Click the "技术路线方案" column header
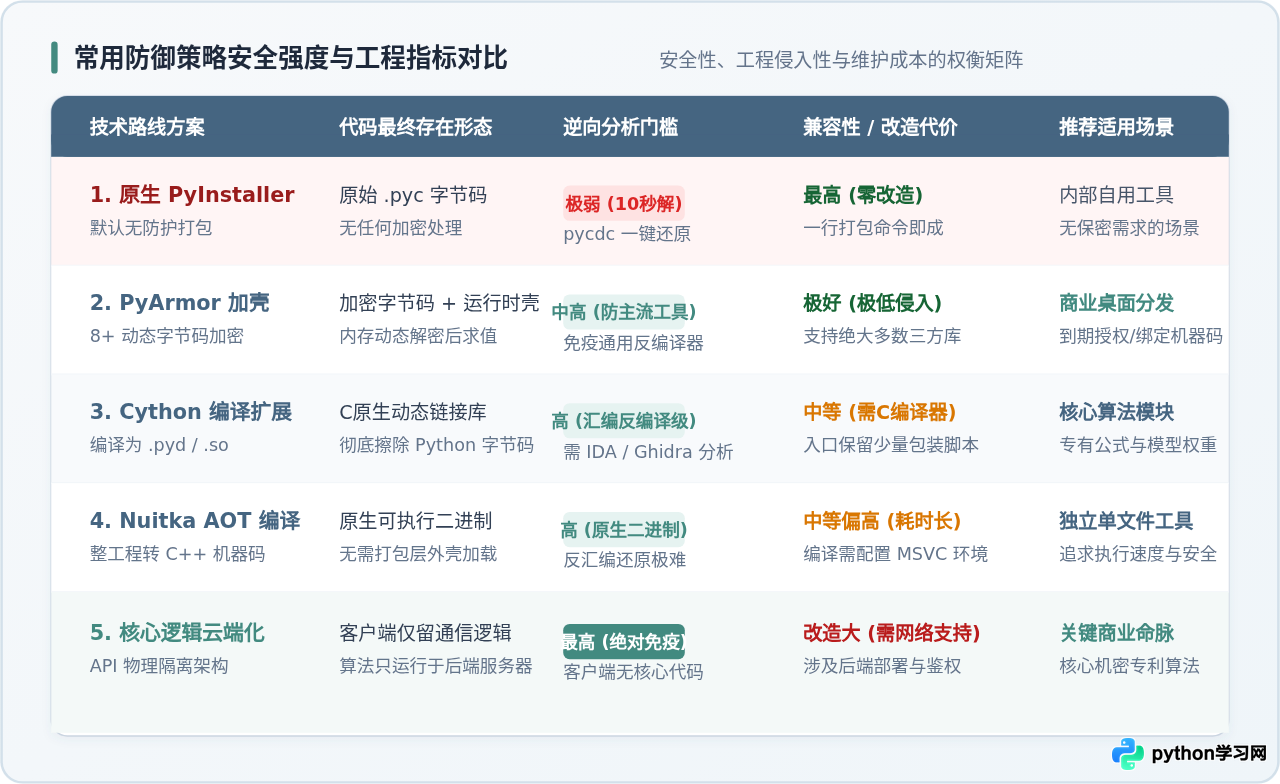 pos(147,127)
